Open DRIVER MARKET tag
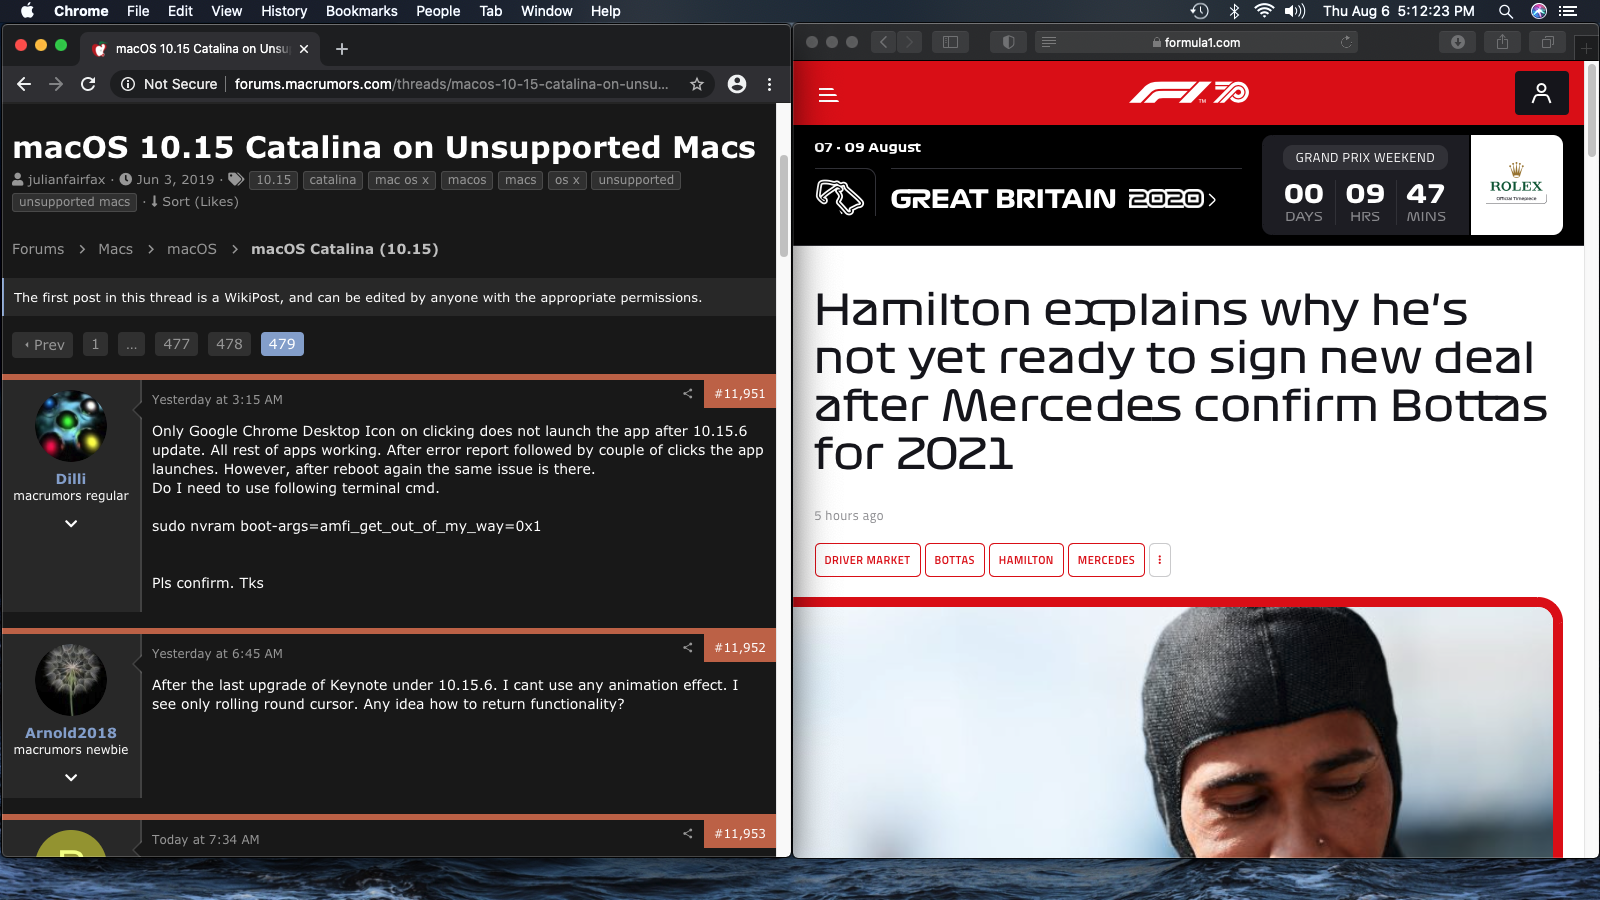This screenshot has height=900, width=1600. [x=867, y=560]
